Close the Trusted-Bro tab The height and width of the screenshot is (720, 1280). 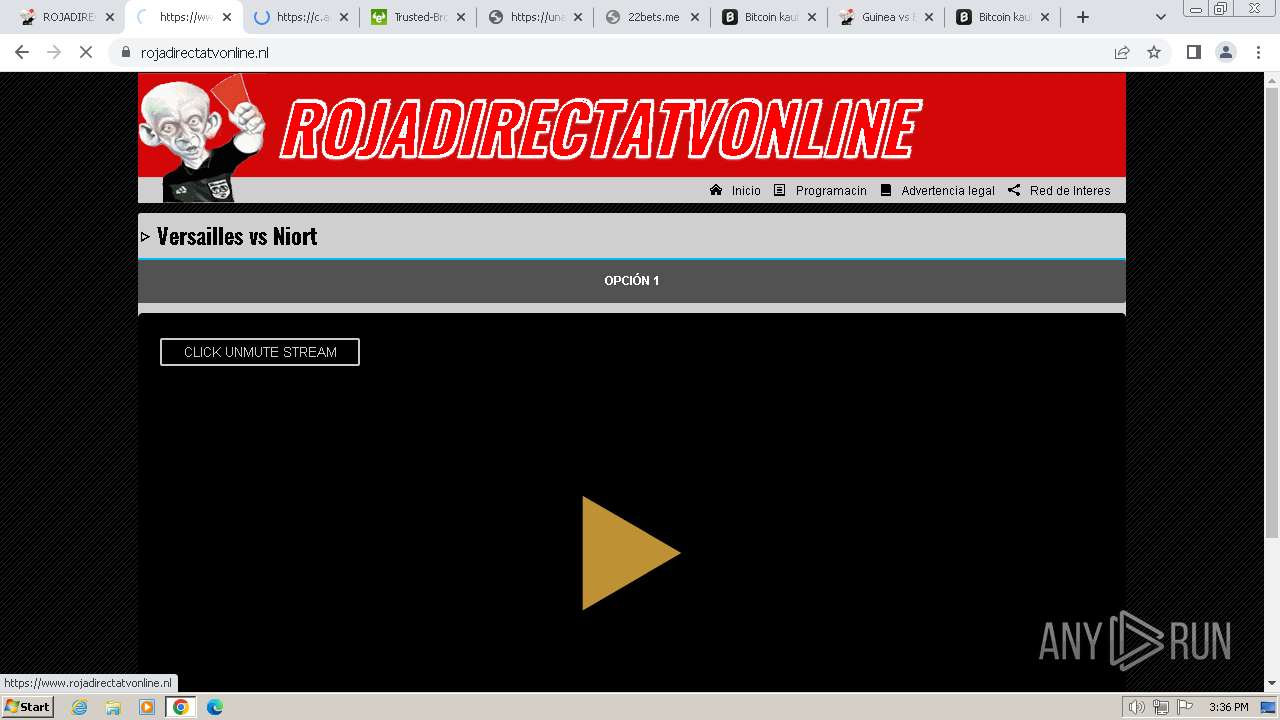[461, 17]
